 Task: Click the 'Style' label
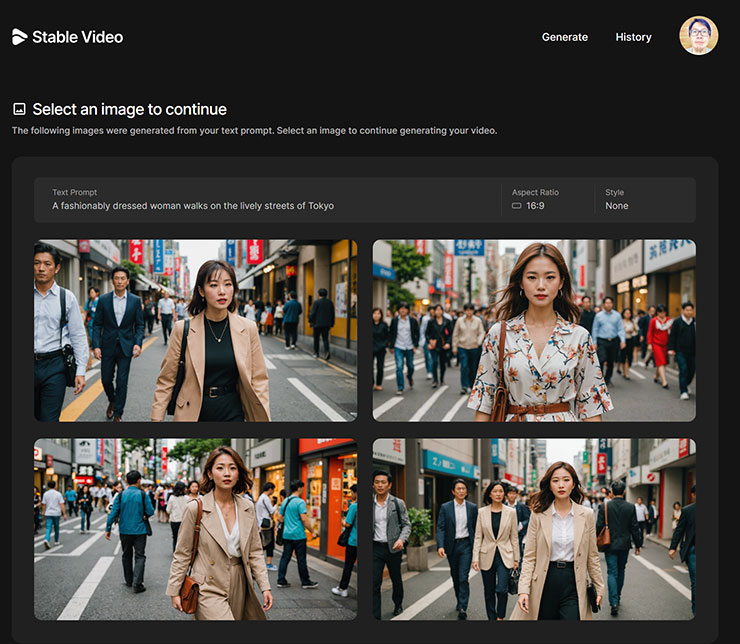(x=614, y=192)
